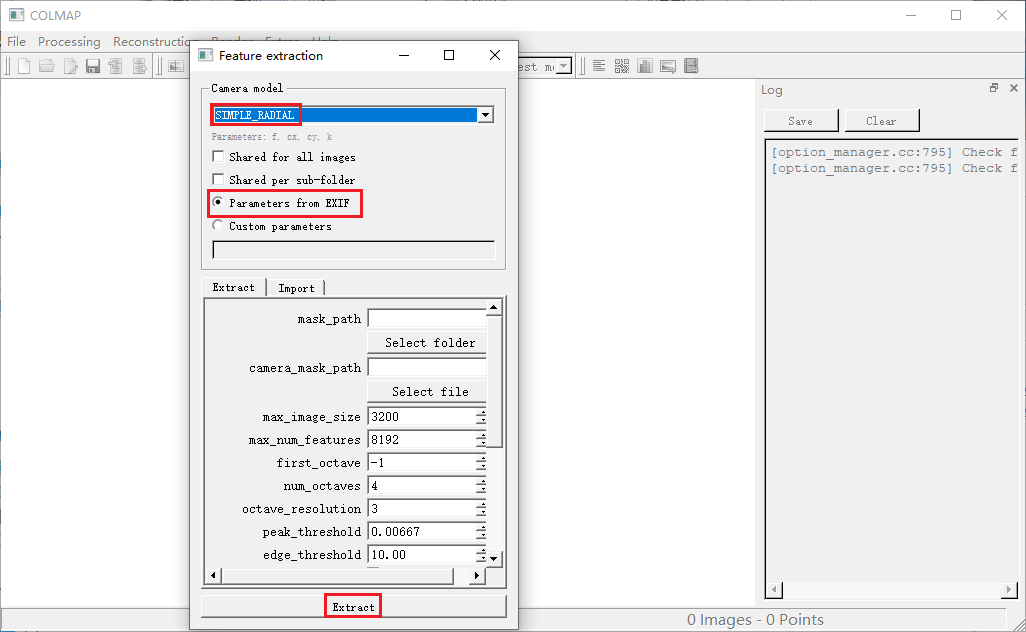Close the Feature extraction dialog
Viewport: 1026px width, 632px height.
point(495,56)
